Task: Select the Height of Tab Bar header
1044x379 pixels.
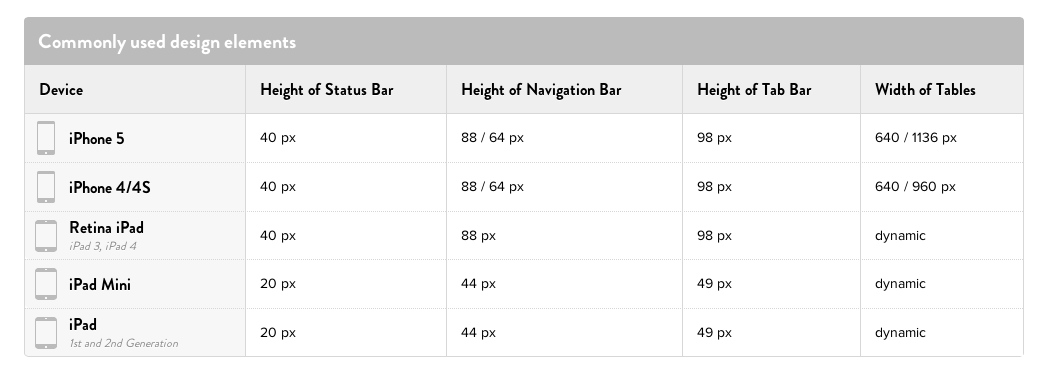Action: click(754, 90)
